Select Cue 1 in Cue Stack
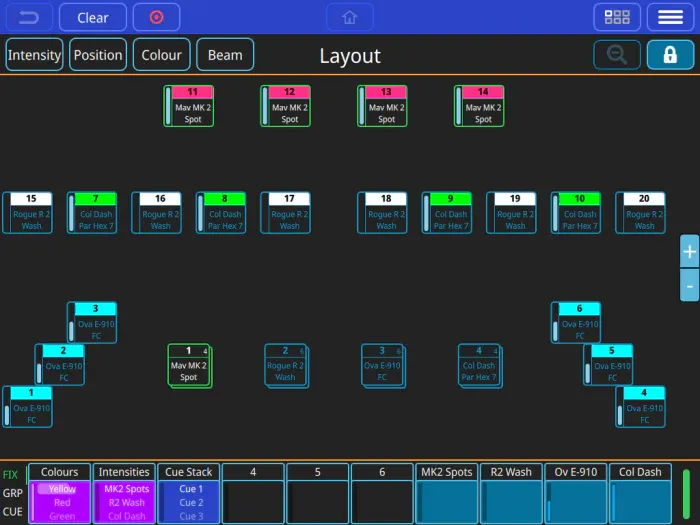Screen dimensions: 700x525 (x=191, y=489)
